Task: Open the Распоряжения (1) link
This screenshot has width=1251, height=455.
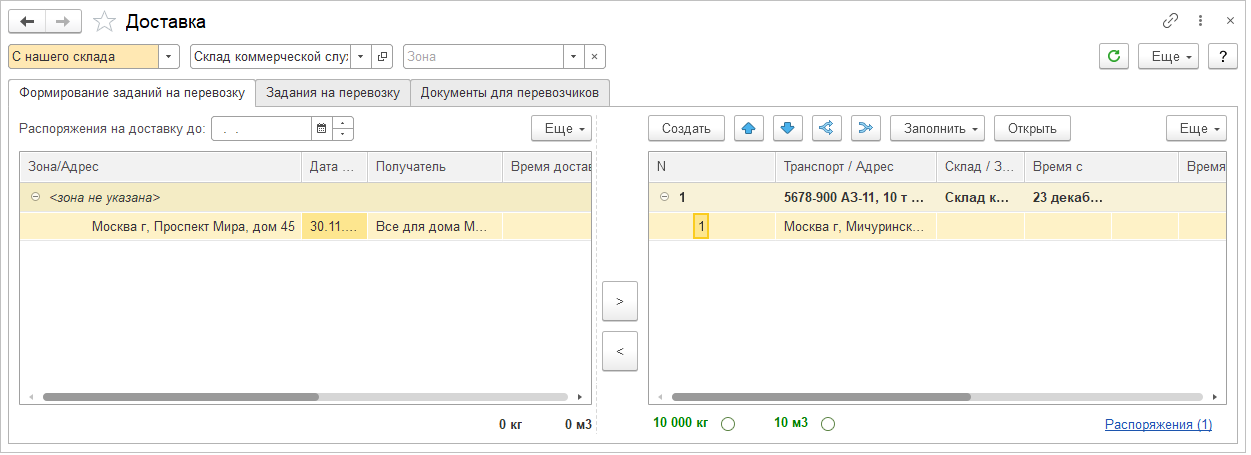Action: (x=1158, y=424)
